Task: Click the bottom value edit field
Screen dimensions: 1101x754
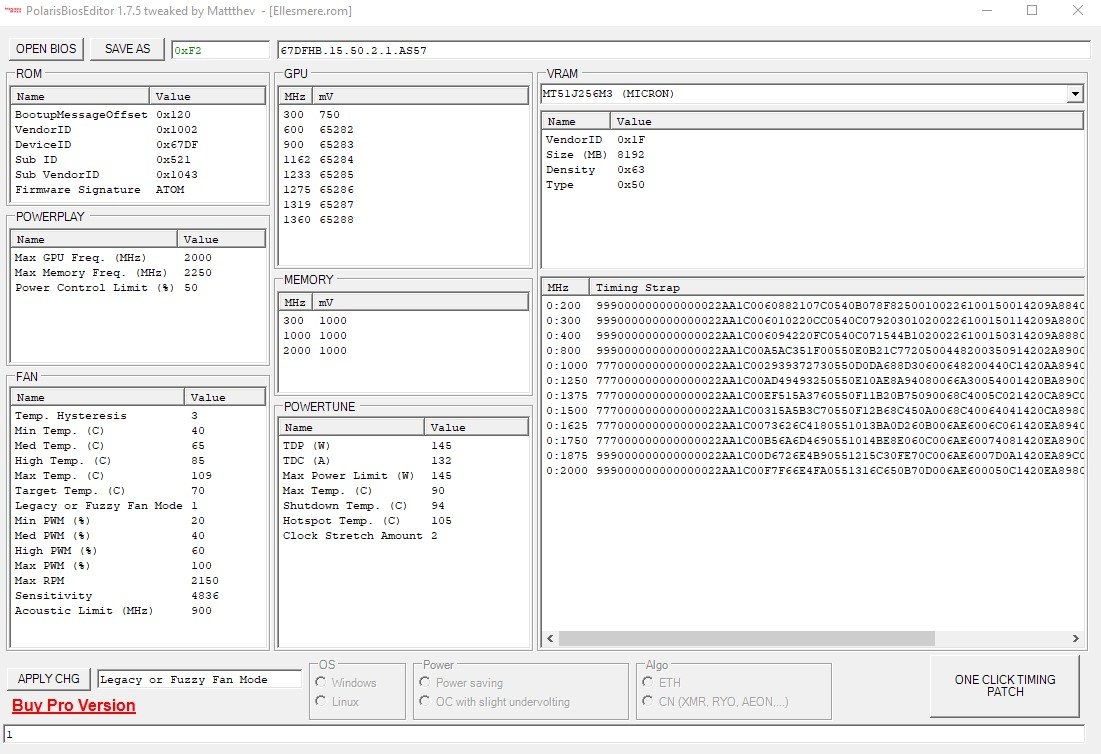Action: point(543,735)
